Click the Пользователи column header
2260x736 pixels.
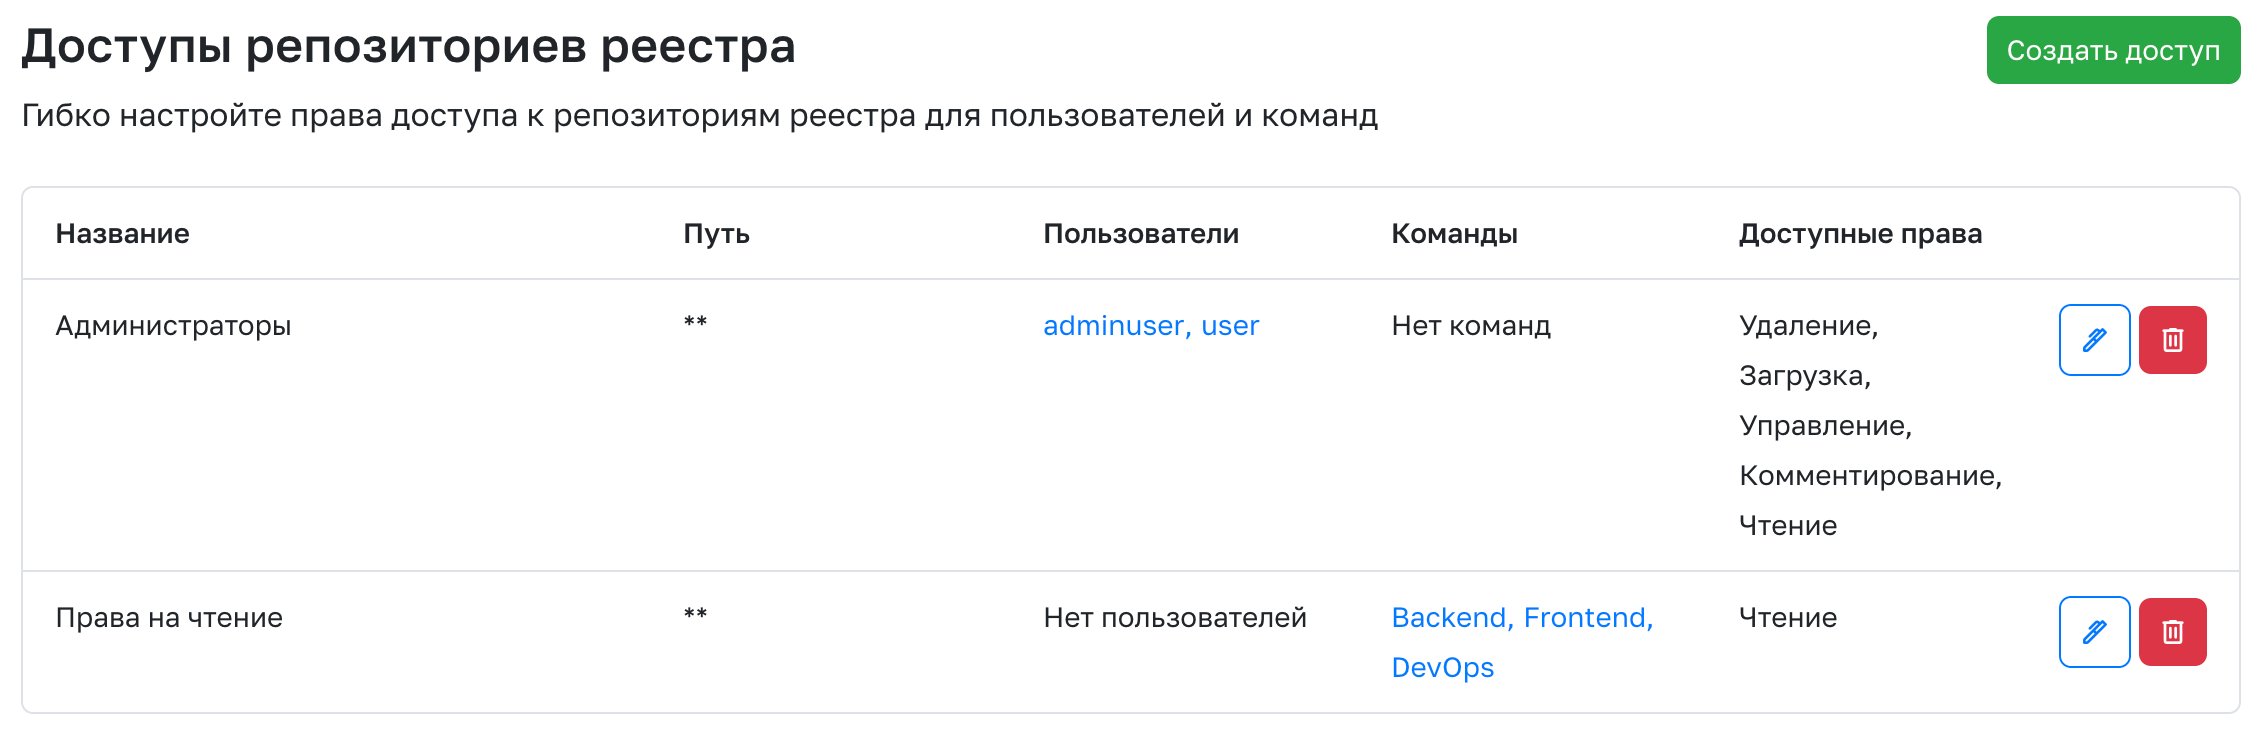(x=1140, y=234)
